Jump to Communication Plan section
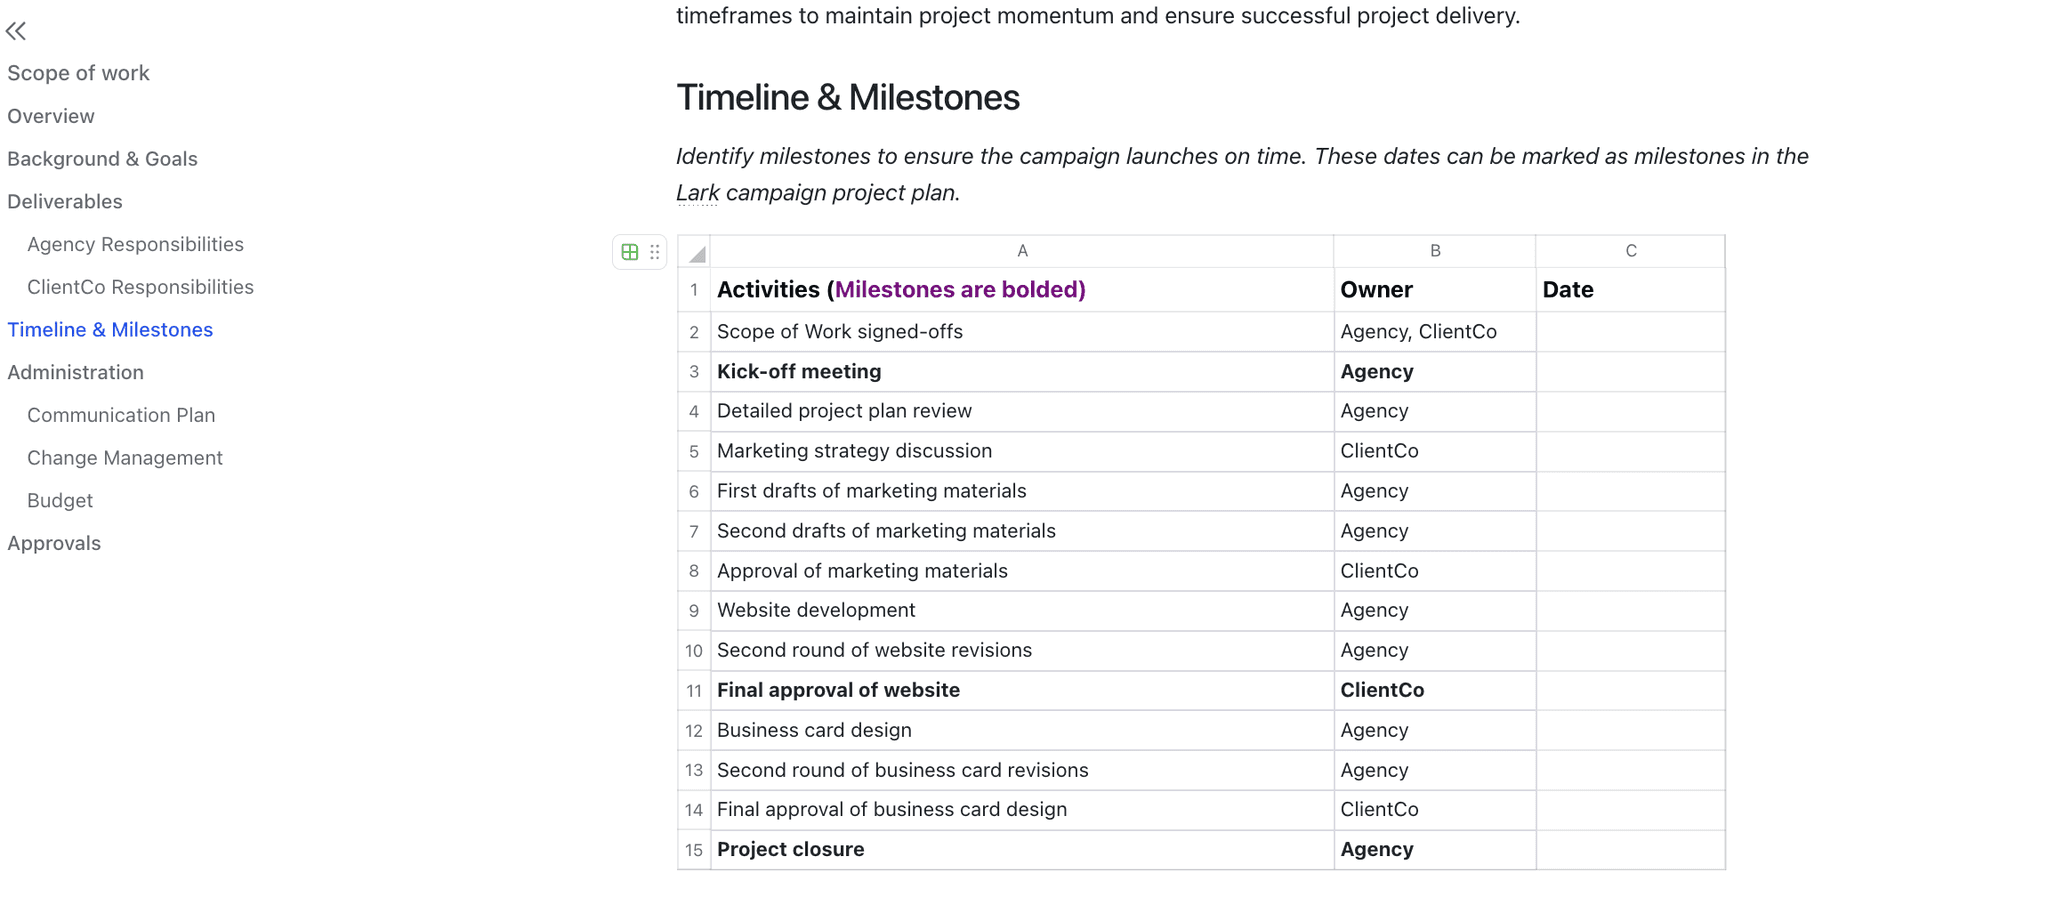Screen dimensions: 2048x915 click(121, 415)
